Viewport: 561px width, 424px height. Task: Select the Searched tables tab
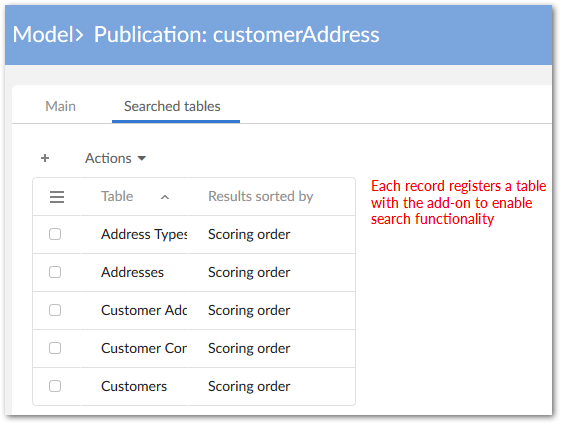pos(172,106)
